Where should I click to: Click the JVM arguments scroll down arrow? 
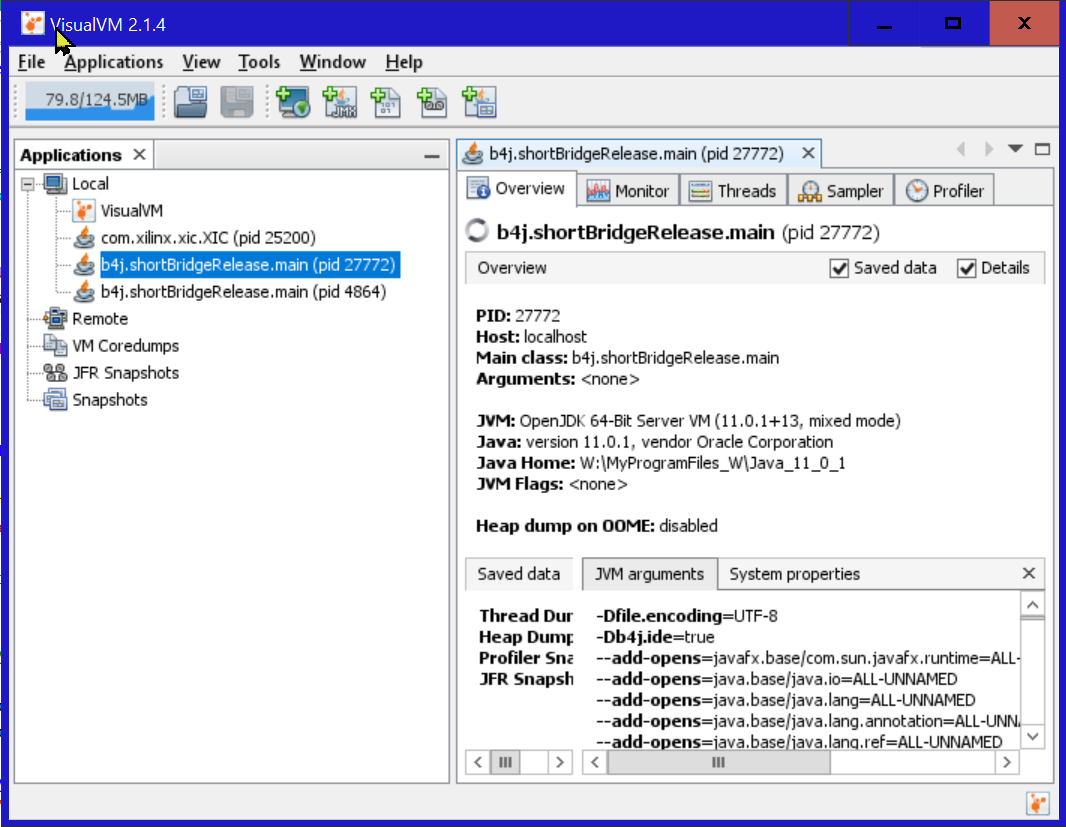pos(1032,736)
